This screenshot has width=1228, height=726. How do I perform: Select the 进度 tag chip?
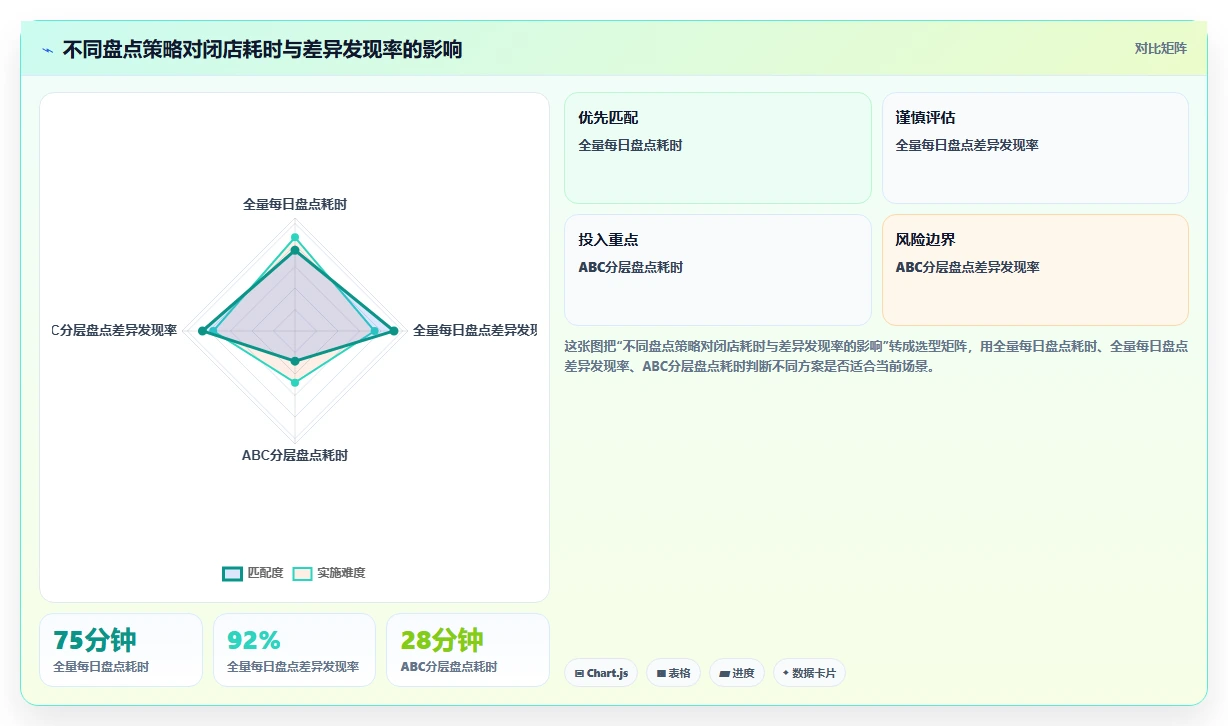click(x=737, y=673)
